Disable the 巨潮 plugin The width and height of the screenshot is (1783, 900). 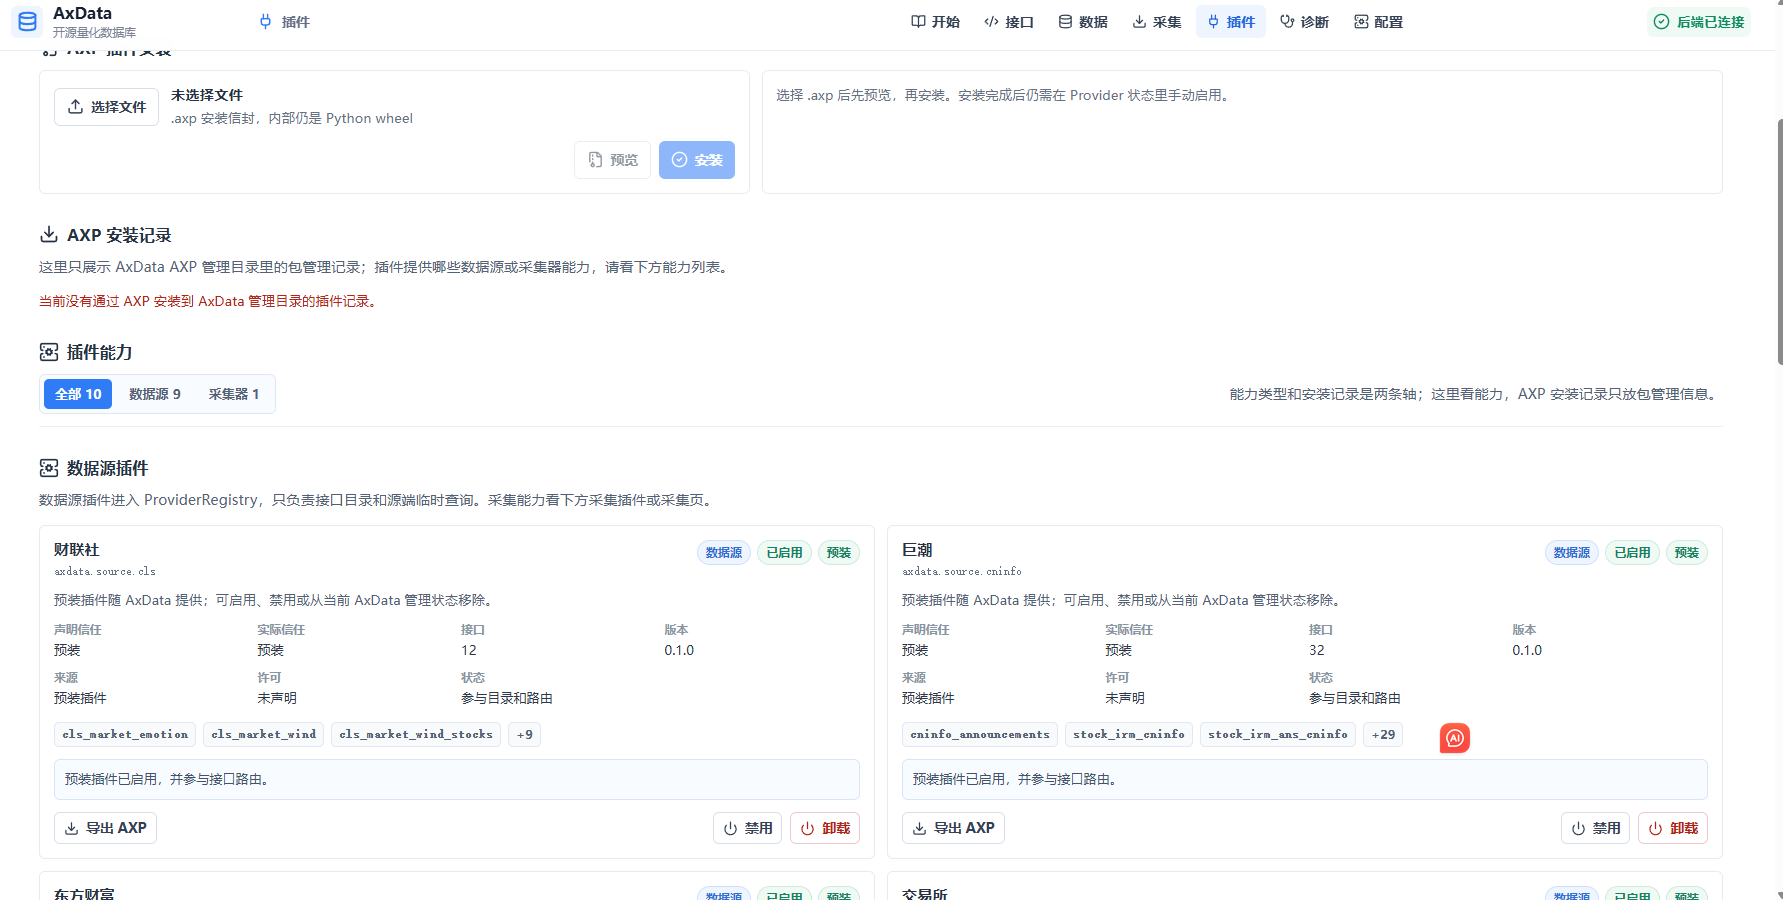pos(1596,828)
